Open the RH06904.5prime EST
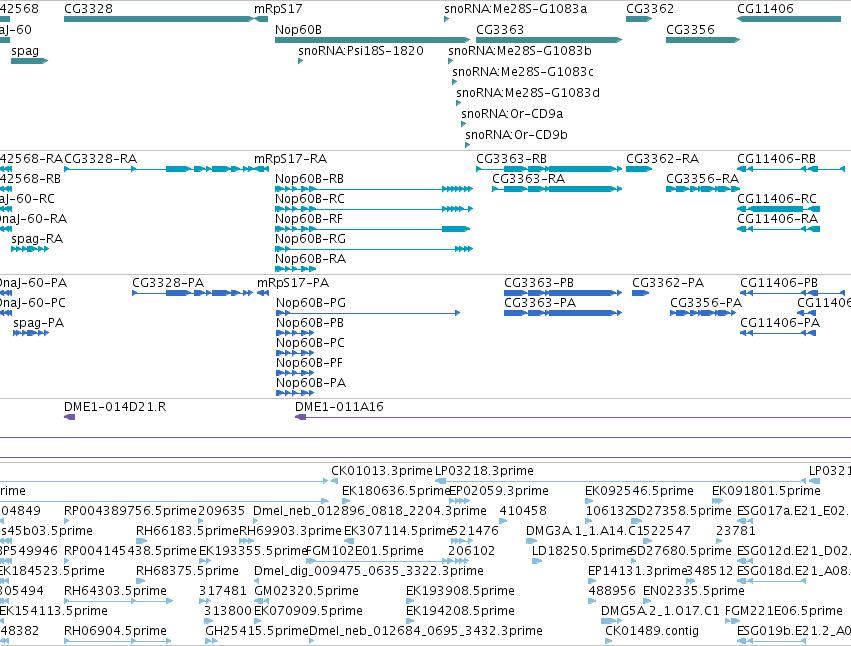 (118, 641)
